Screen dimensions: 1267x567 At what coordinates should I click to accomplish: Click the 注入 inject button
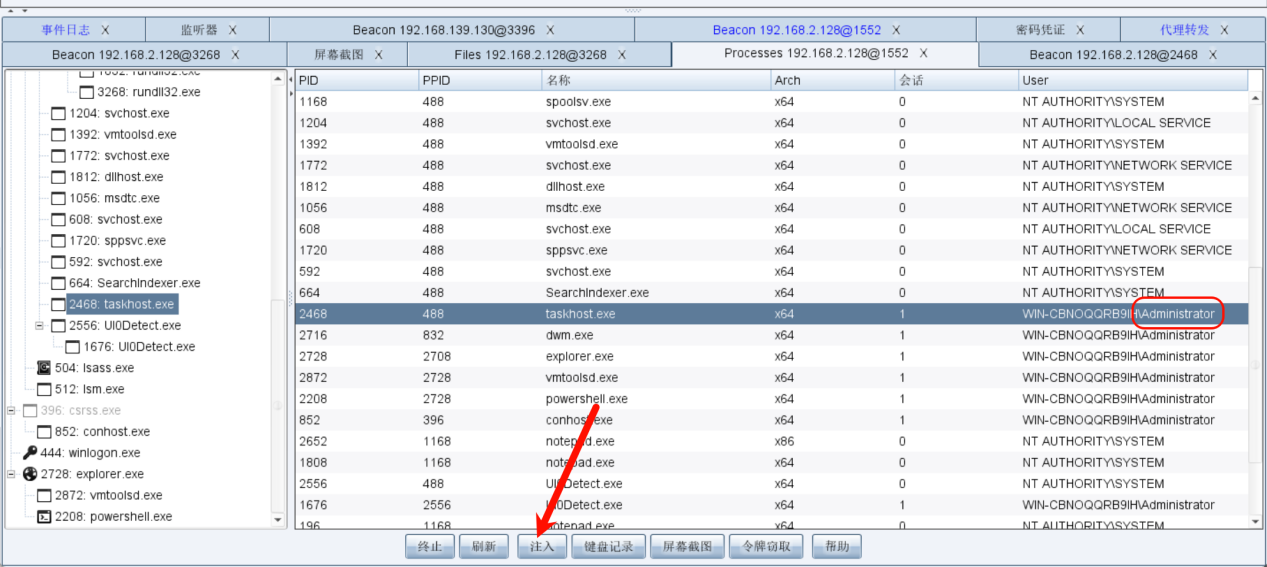(x=542, y=546)
